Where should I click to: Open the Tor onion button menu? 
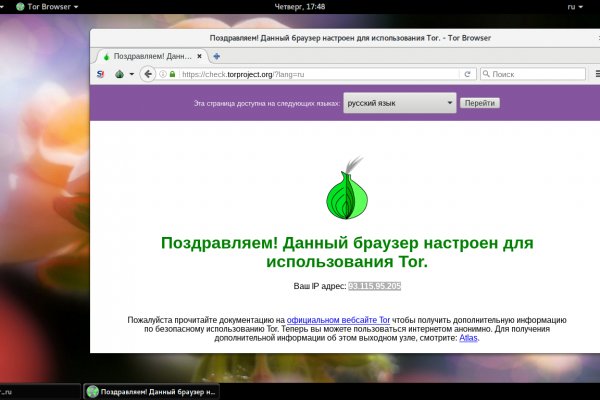pos(119,74)
